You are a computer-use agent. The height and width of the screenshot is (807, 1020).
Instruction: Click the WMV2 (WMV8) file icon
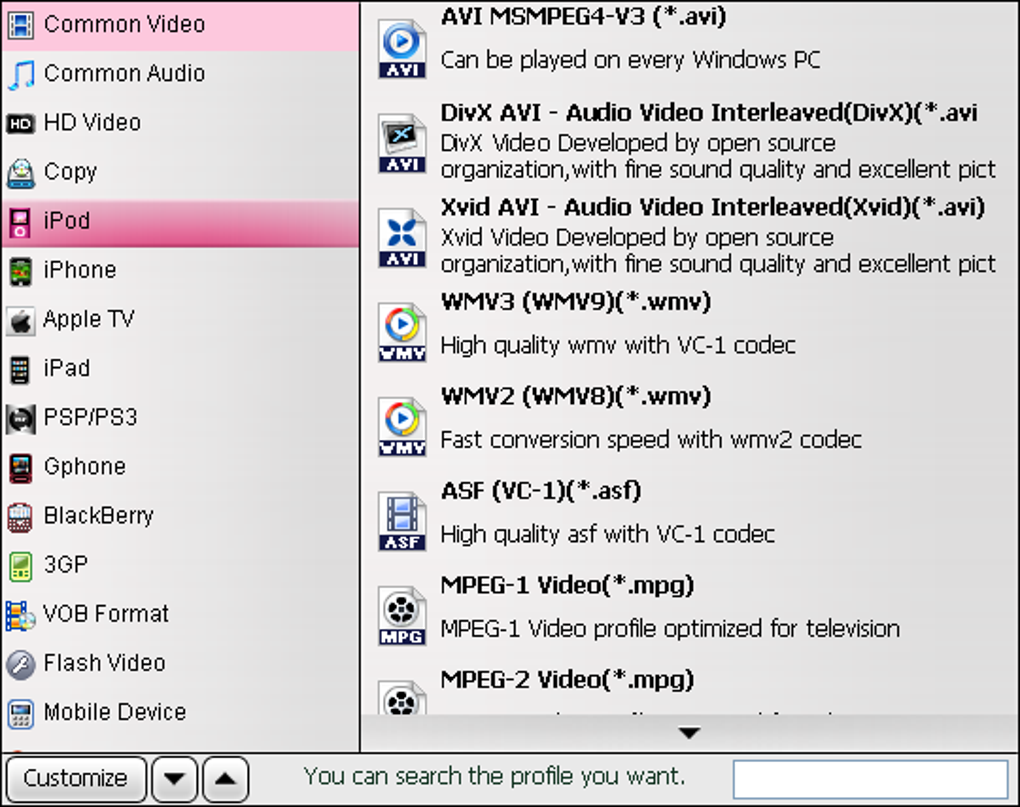point(402,427)
